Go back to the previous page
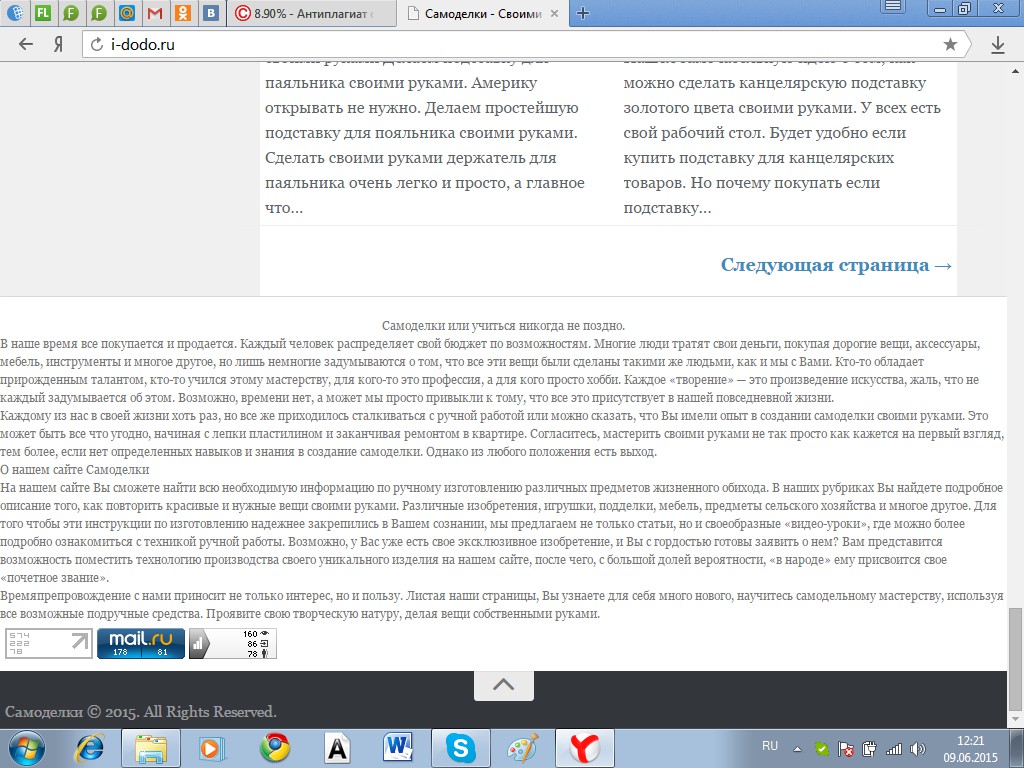The height and width of the screenshot is (768, 1024). coord(25,44)
